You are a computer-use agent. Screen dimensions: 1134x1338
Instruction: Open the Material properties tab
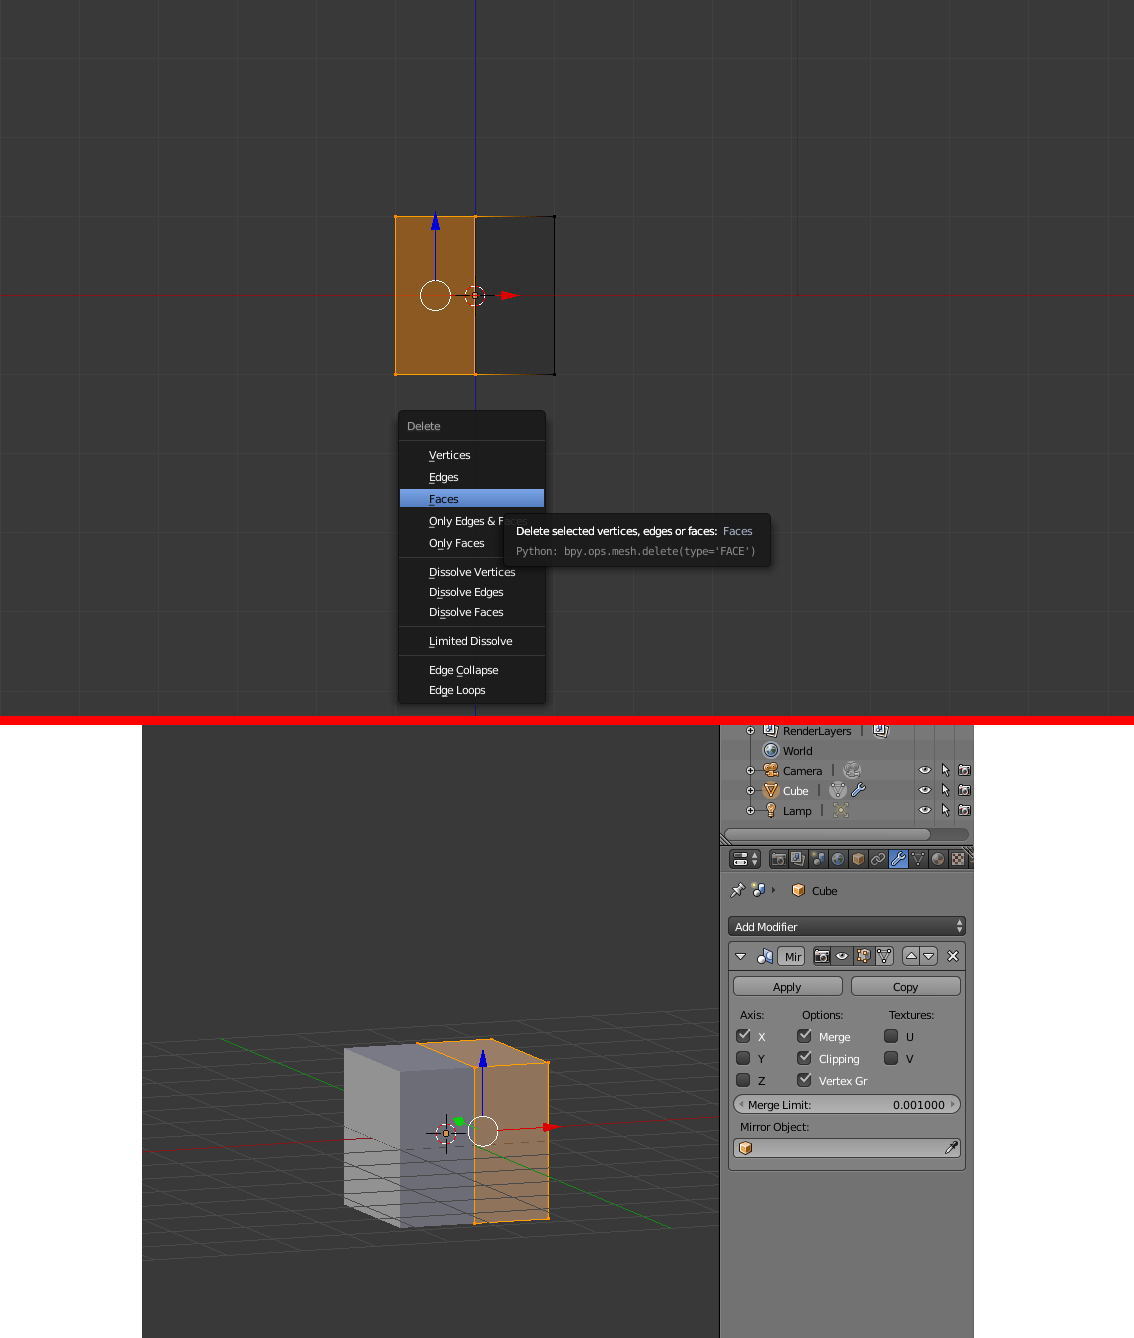coord(938,858)
